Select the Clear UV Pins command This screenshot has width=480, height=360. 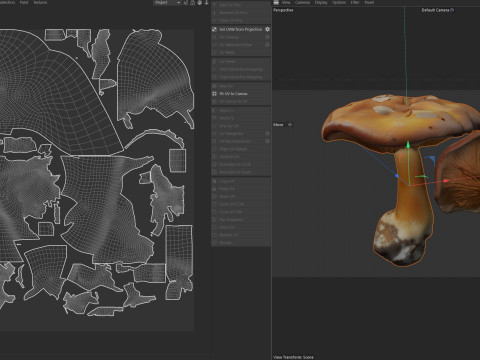(x=241, y=20)
